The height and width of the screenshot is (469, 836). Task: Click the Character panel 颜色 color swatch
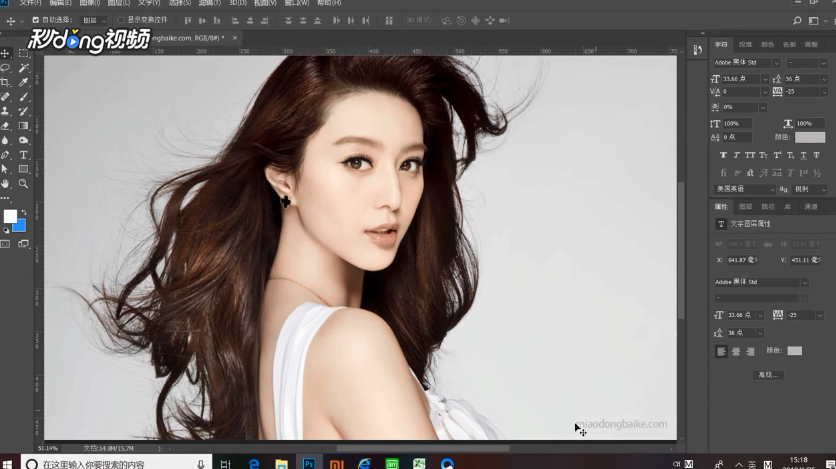click(810, 137)
